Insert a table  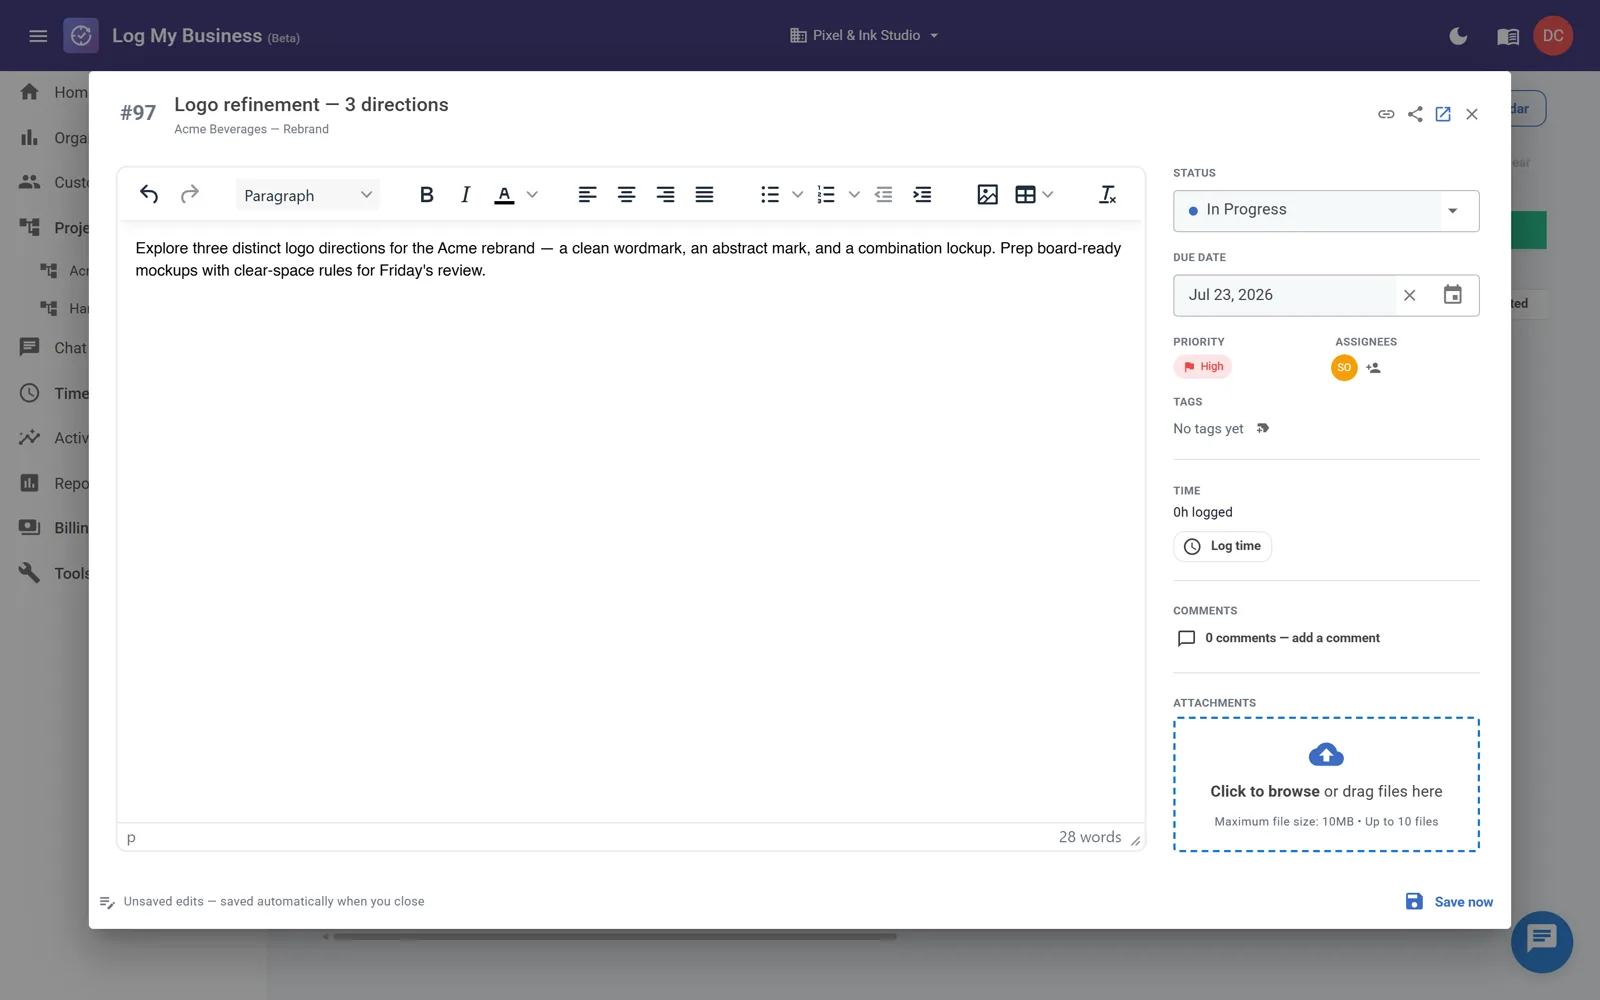[1025, 195]
